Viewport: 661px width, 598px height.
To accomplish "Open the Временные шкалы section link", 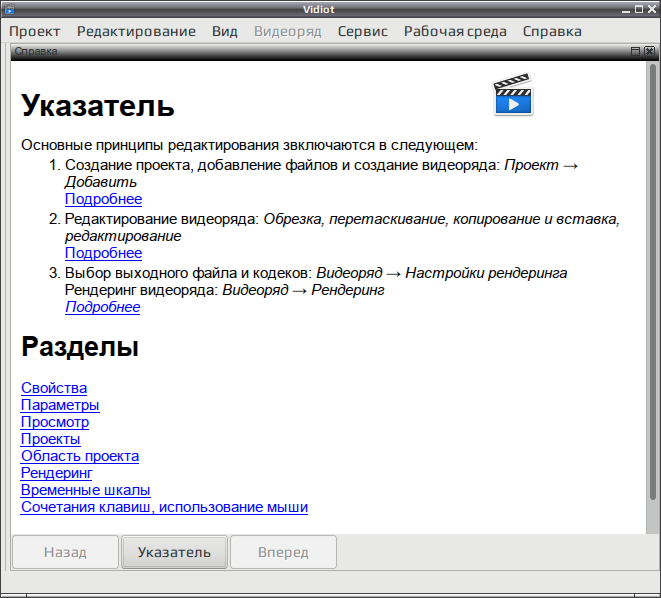I will click(86, 490).
